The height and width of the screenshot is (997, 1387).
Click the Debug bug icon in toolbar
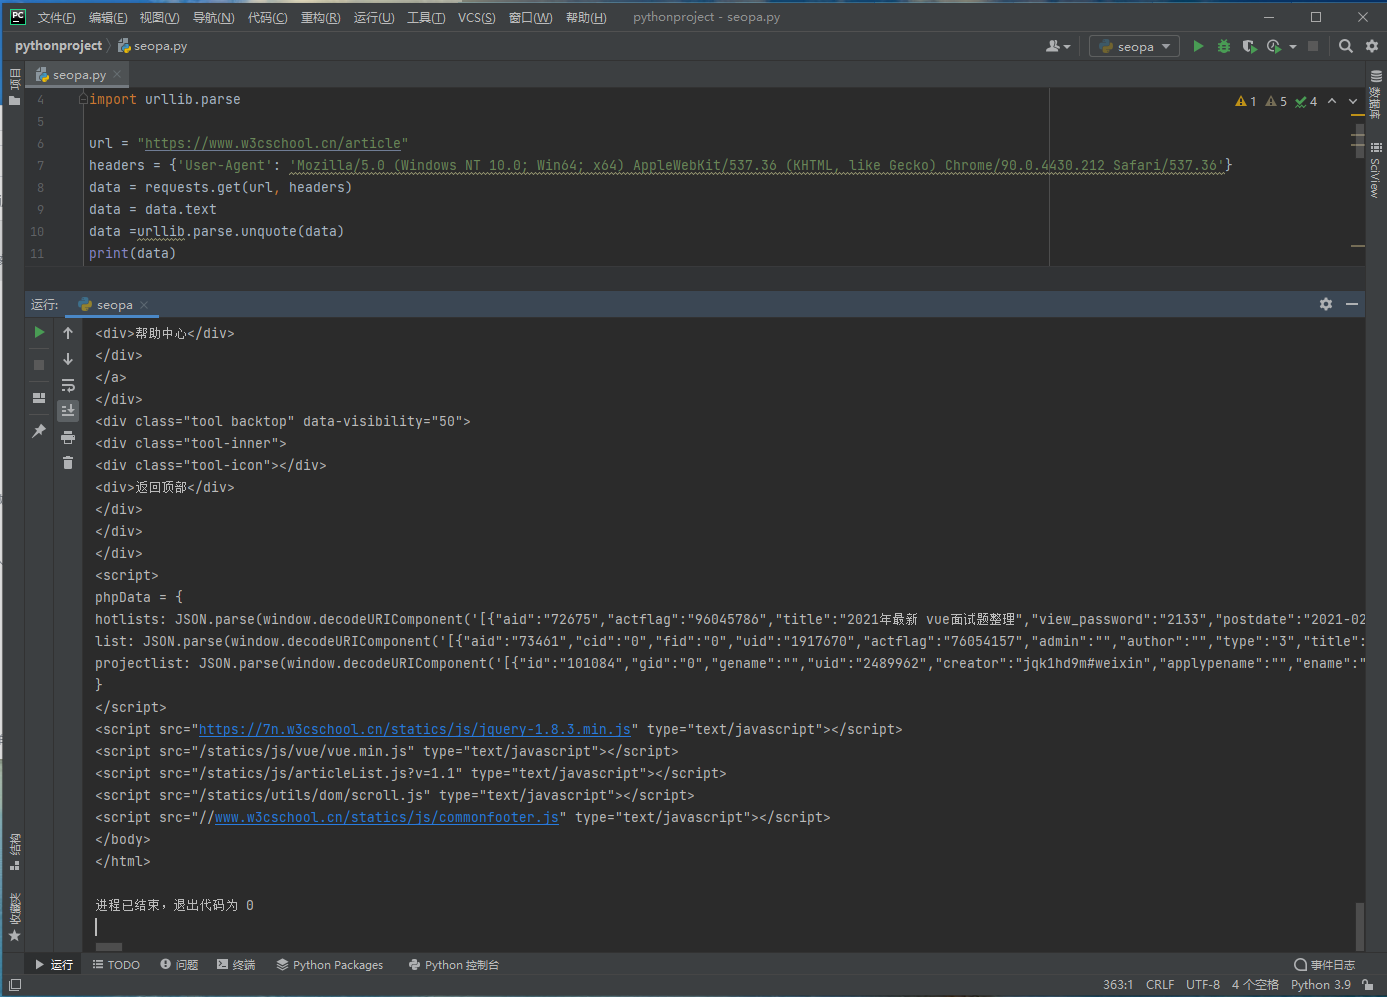[1223, 46]
